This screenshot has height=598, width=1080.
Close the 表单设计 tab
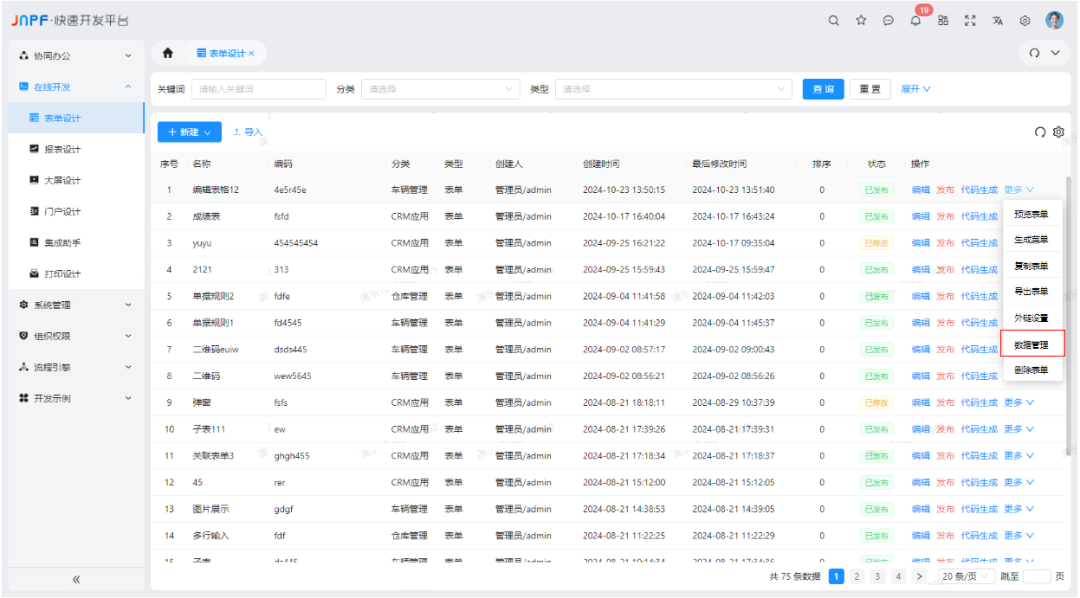coord(252,53)
